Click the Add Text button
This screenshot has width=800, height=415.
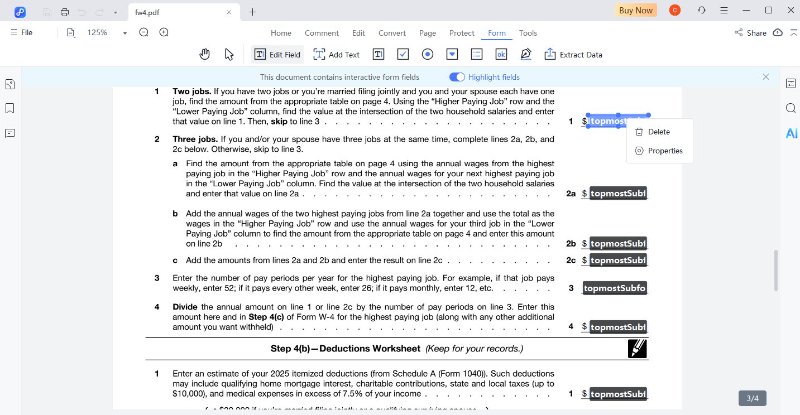(336, 55)
